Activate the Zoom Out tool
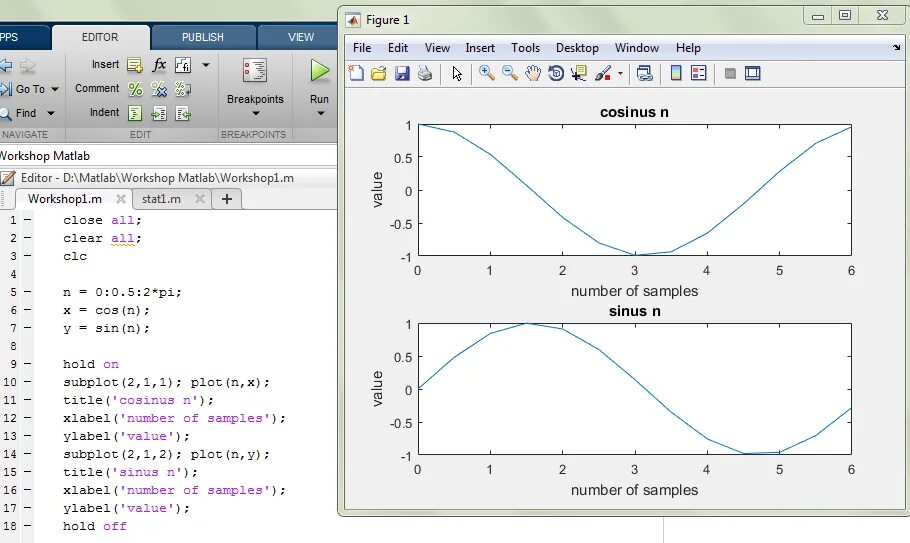This screenshot has width=910, height=543. pos(510,73)
